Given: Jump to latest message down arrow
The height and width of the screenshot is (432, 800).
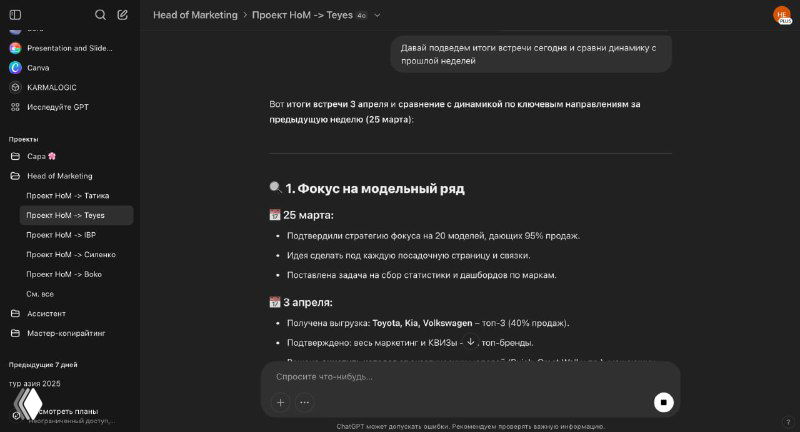Looking at the screenshot, I should (470, 342).
